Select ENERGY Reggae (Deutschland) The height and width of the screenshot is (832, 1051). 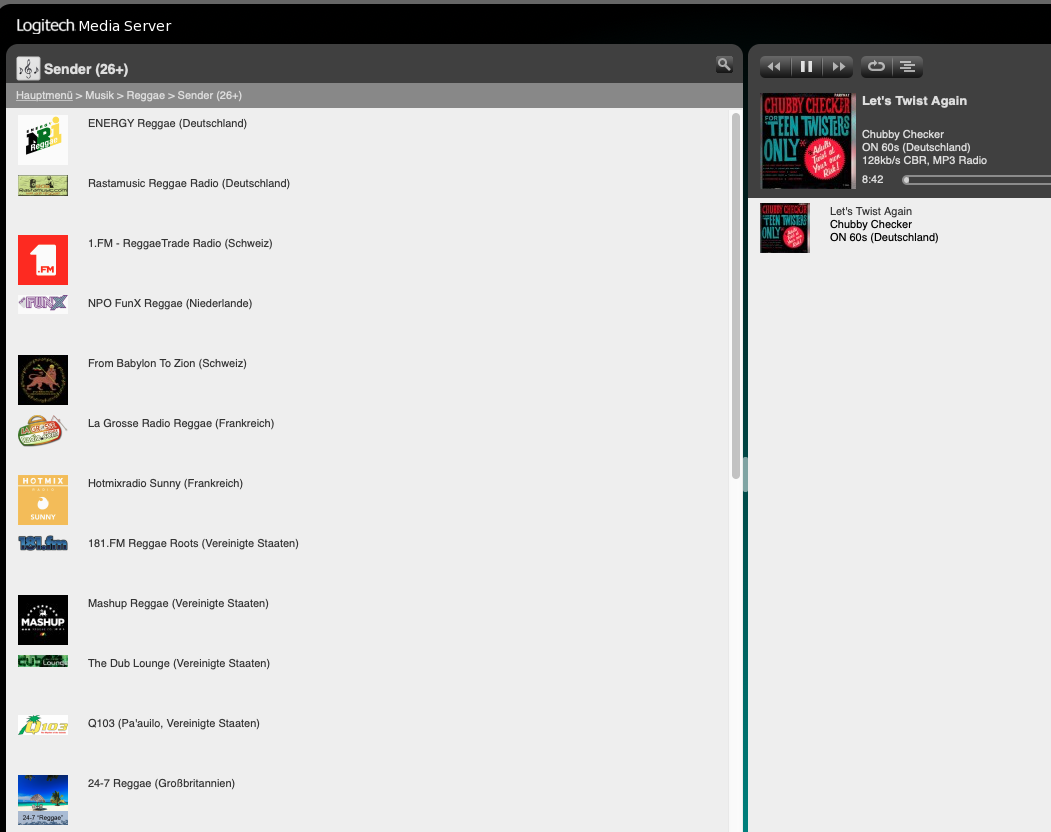(x=168, y=123)
